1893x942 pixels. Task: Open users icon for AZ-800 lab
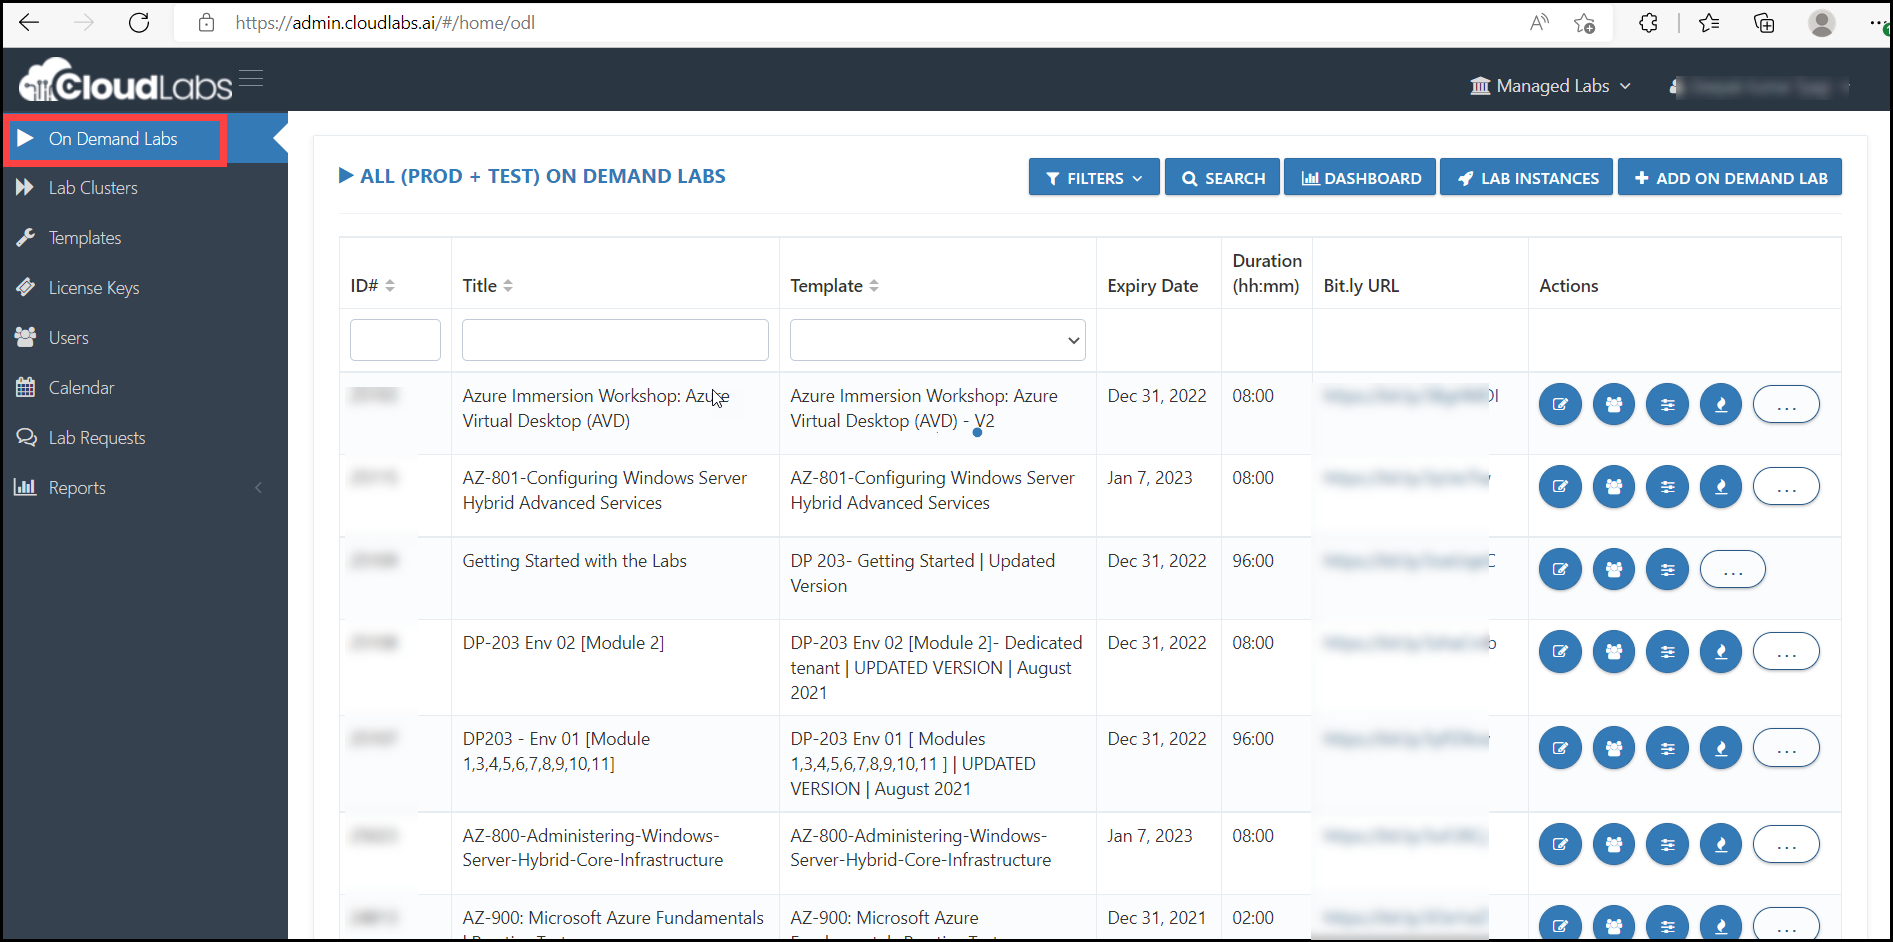coord(1614,845)
